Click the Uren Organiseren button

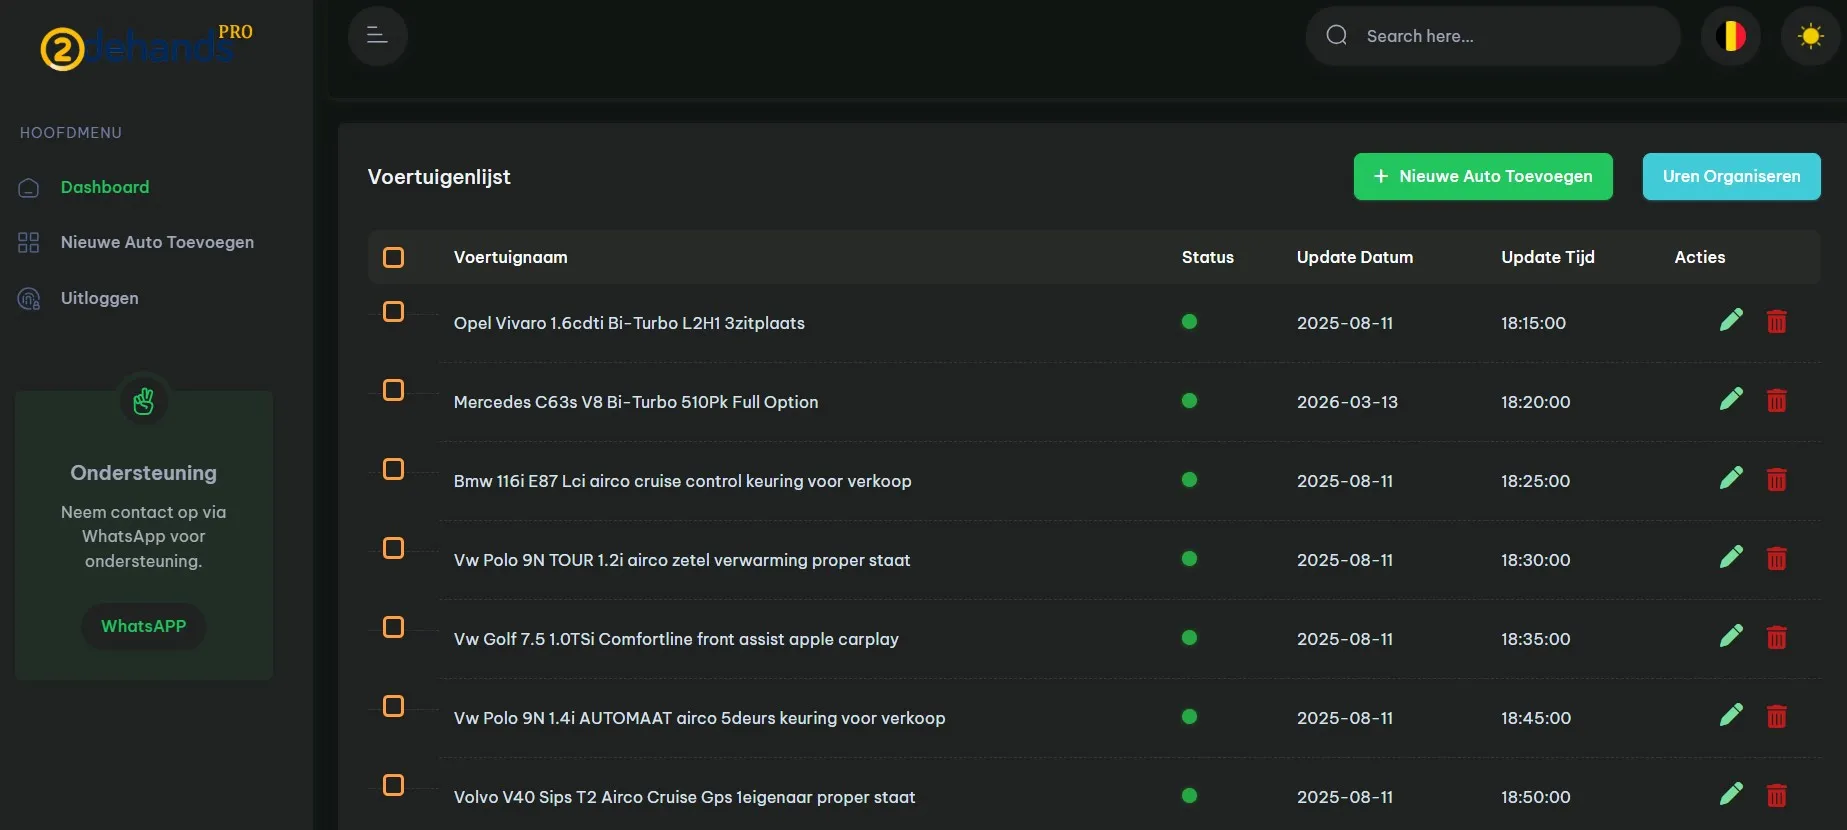(1731, 176)
